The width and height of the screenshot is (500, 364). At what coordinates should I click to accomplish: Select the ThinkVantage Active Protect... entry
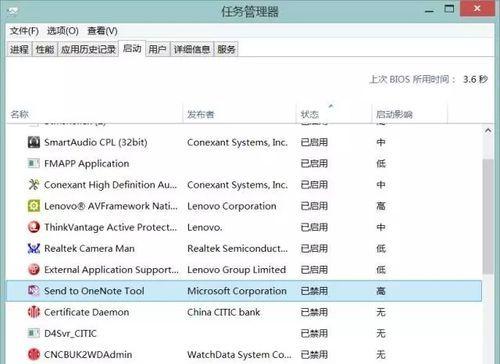(111, 227)
